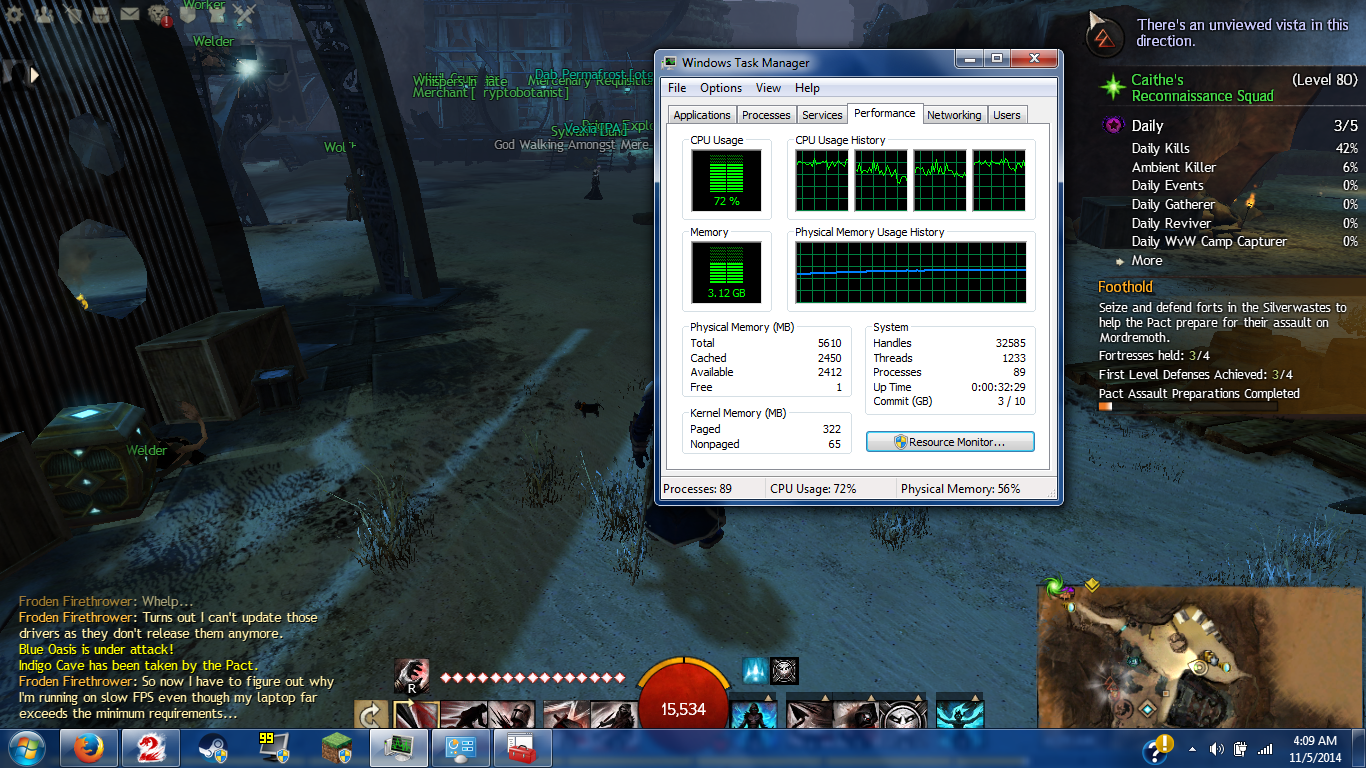The height and width of the screenshot is (768, 1366).
Task: Switch to the Processes tab
Action: coord(766,115)
